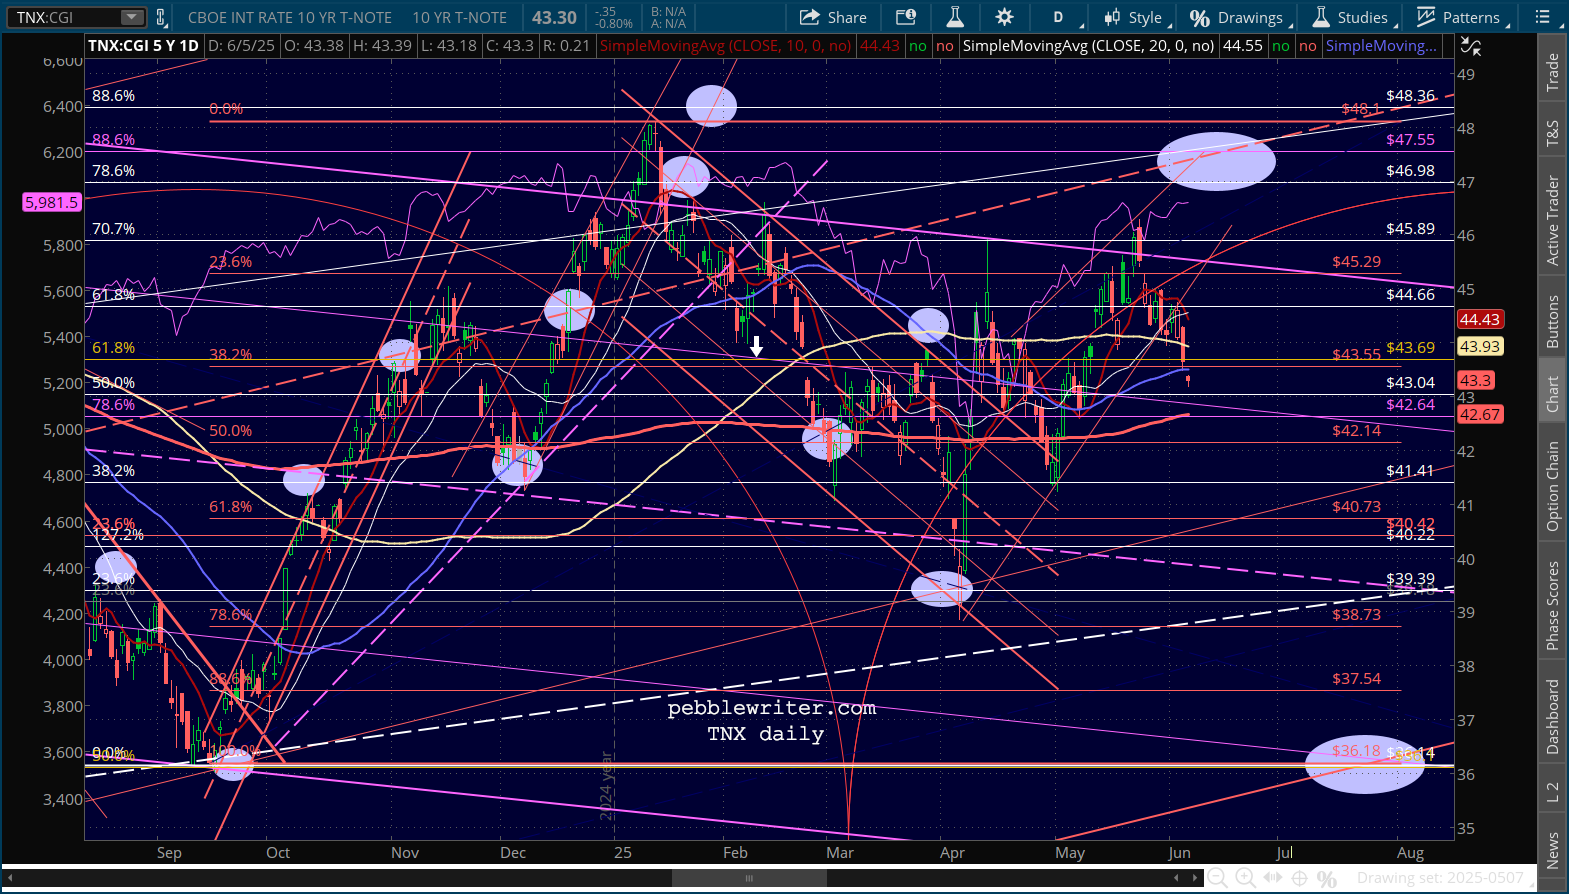Open the D timeframe dropdown
This screenshot has width=1569, height=894.
1058,17
